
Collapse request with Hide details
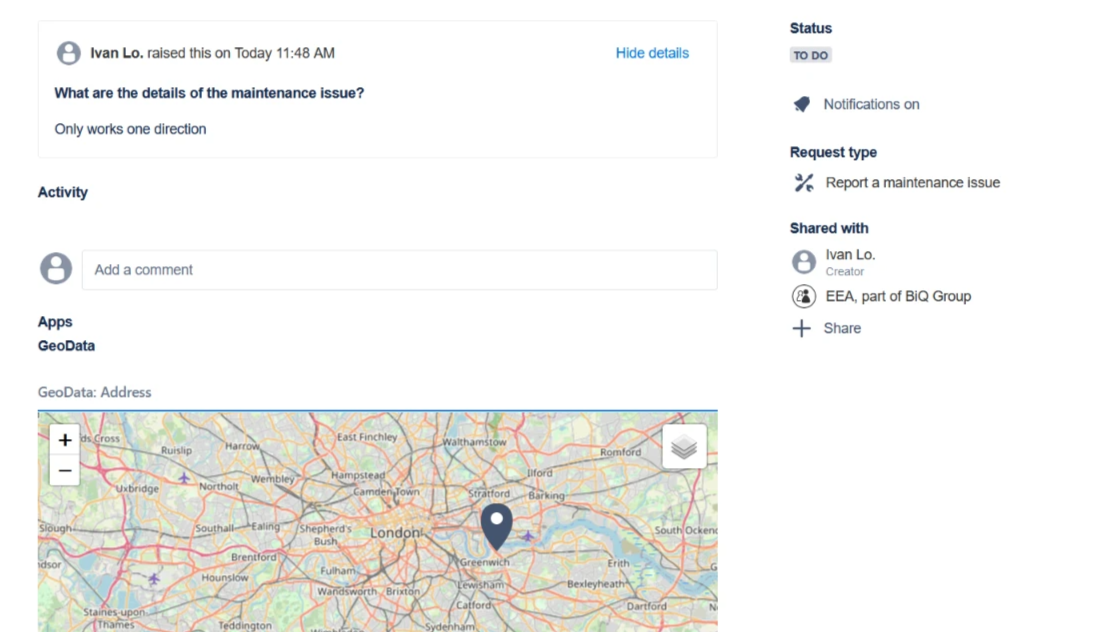pyautogui.click(x=652, y=53)
